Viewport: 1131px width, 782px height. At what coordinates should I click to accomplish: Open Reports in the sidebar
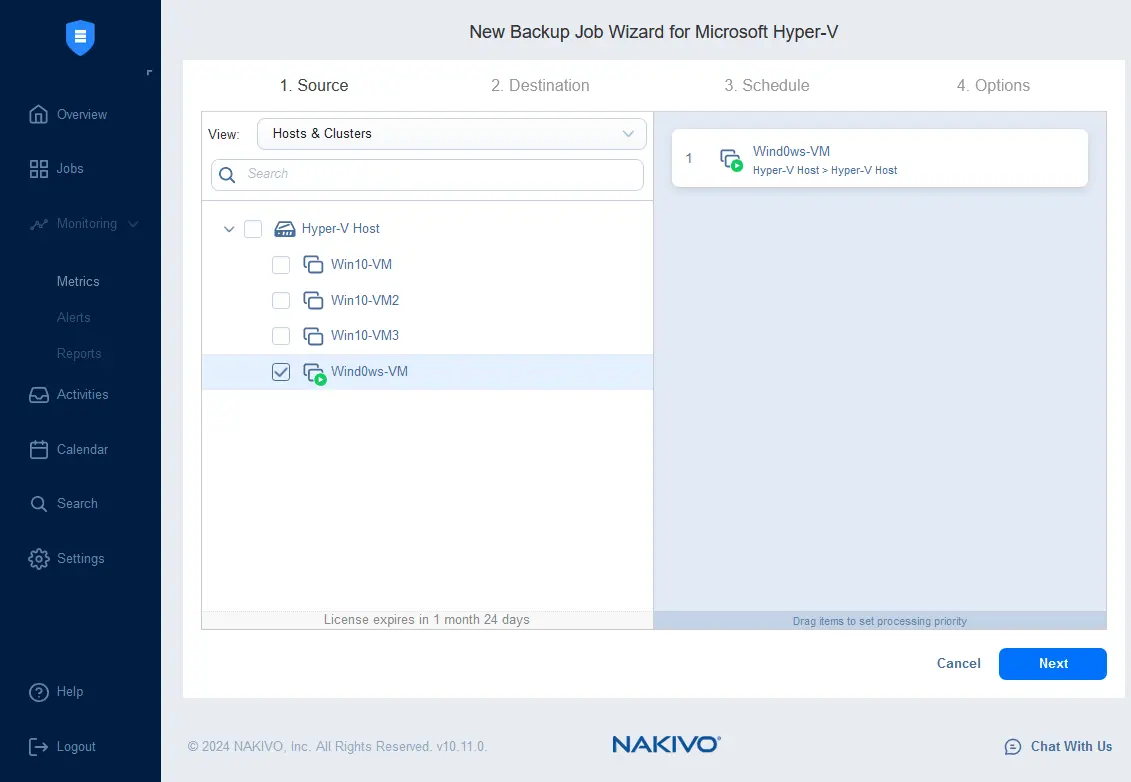click(79, 353)
